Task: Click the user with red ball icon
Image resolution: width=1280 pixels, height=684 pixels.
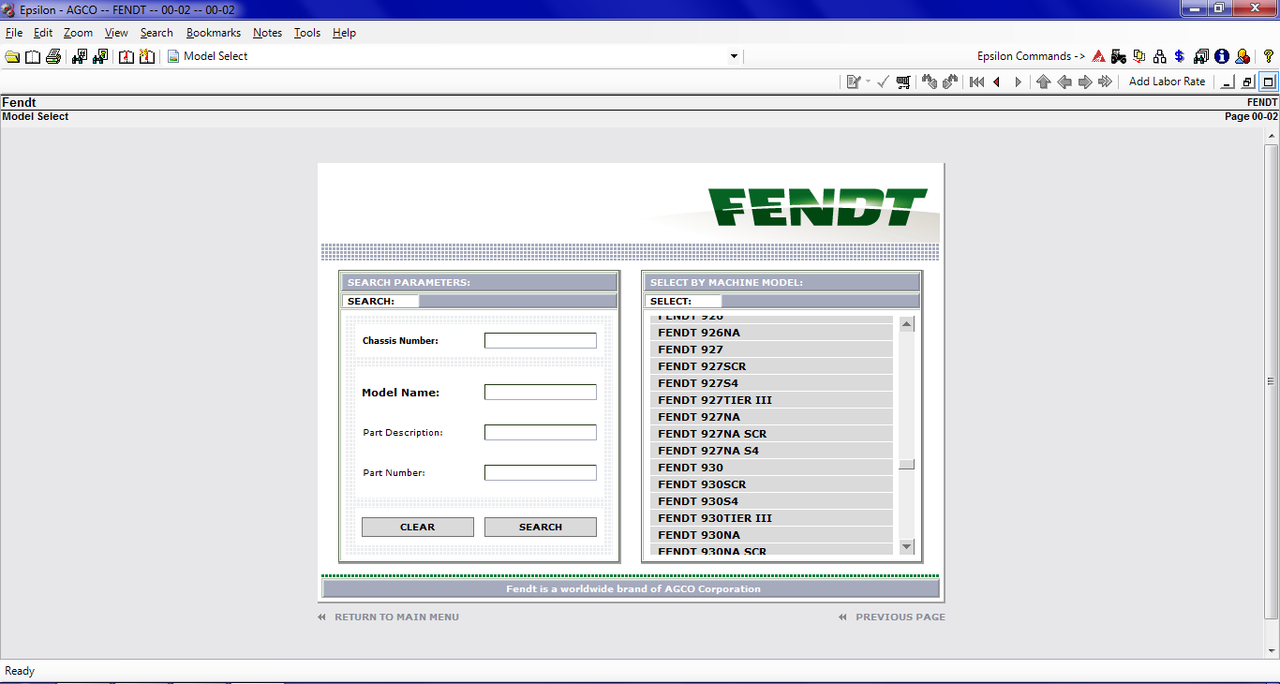Action: point(1243,56)
